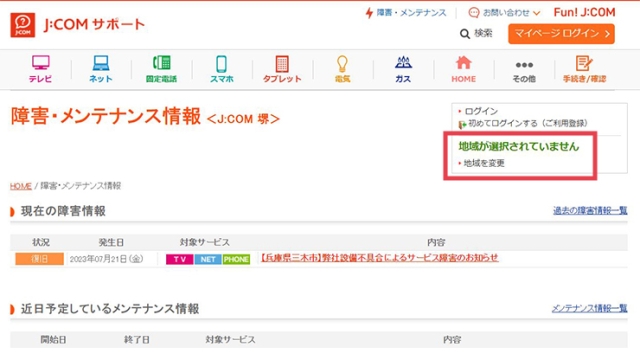The width and height of the screenshot is (640, 360).
Task: Click the マイページ ログイン button
Action: 561,34
